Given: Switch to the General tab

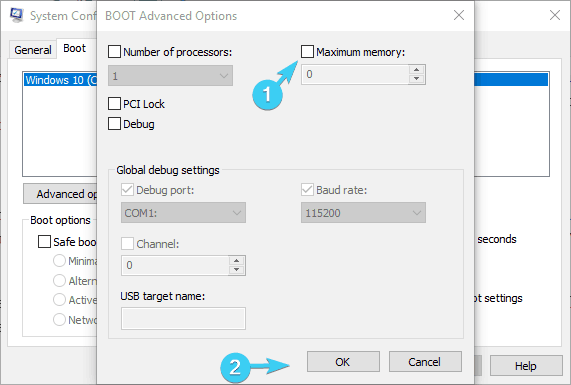Looking at the screenshot, I should pyautogui.click(x=33, y=50).
